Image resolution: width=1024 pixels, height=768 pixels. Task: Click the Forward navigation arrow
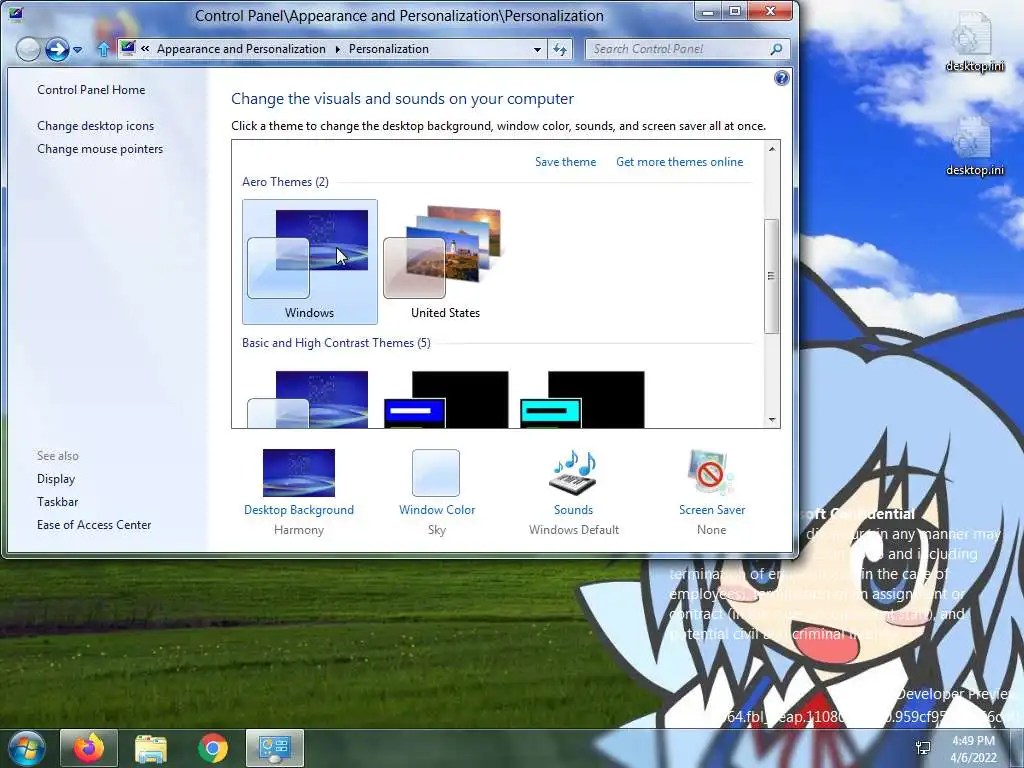pyautogui.click(x=57, y=49)
